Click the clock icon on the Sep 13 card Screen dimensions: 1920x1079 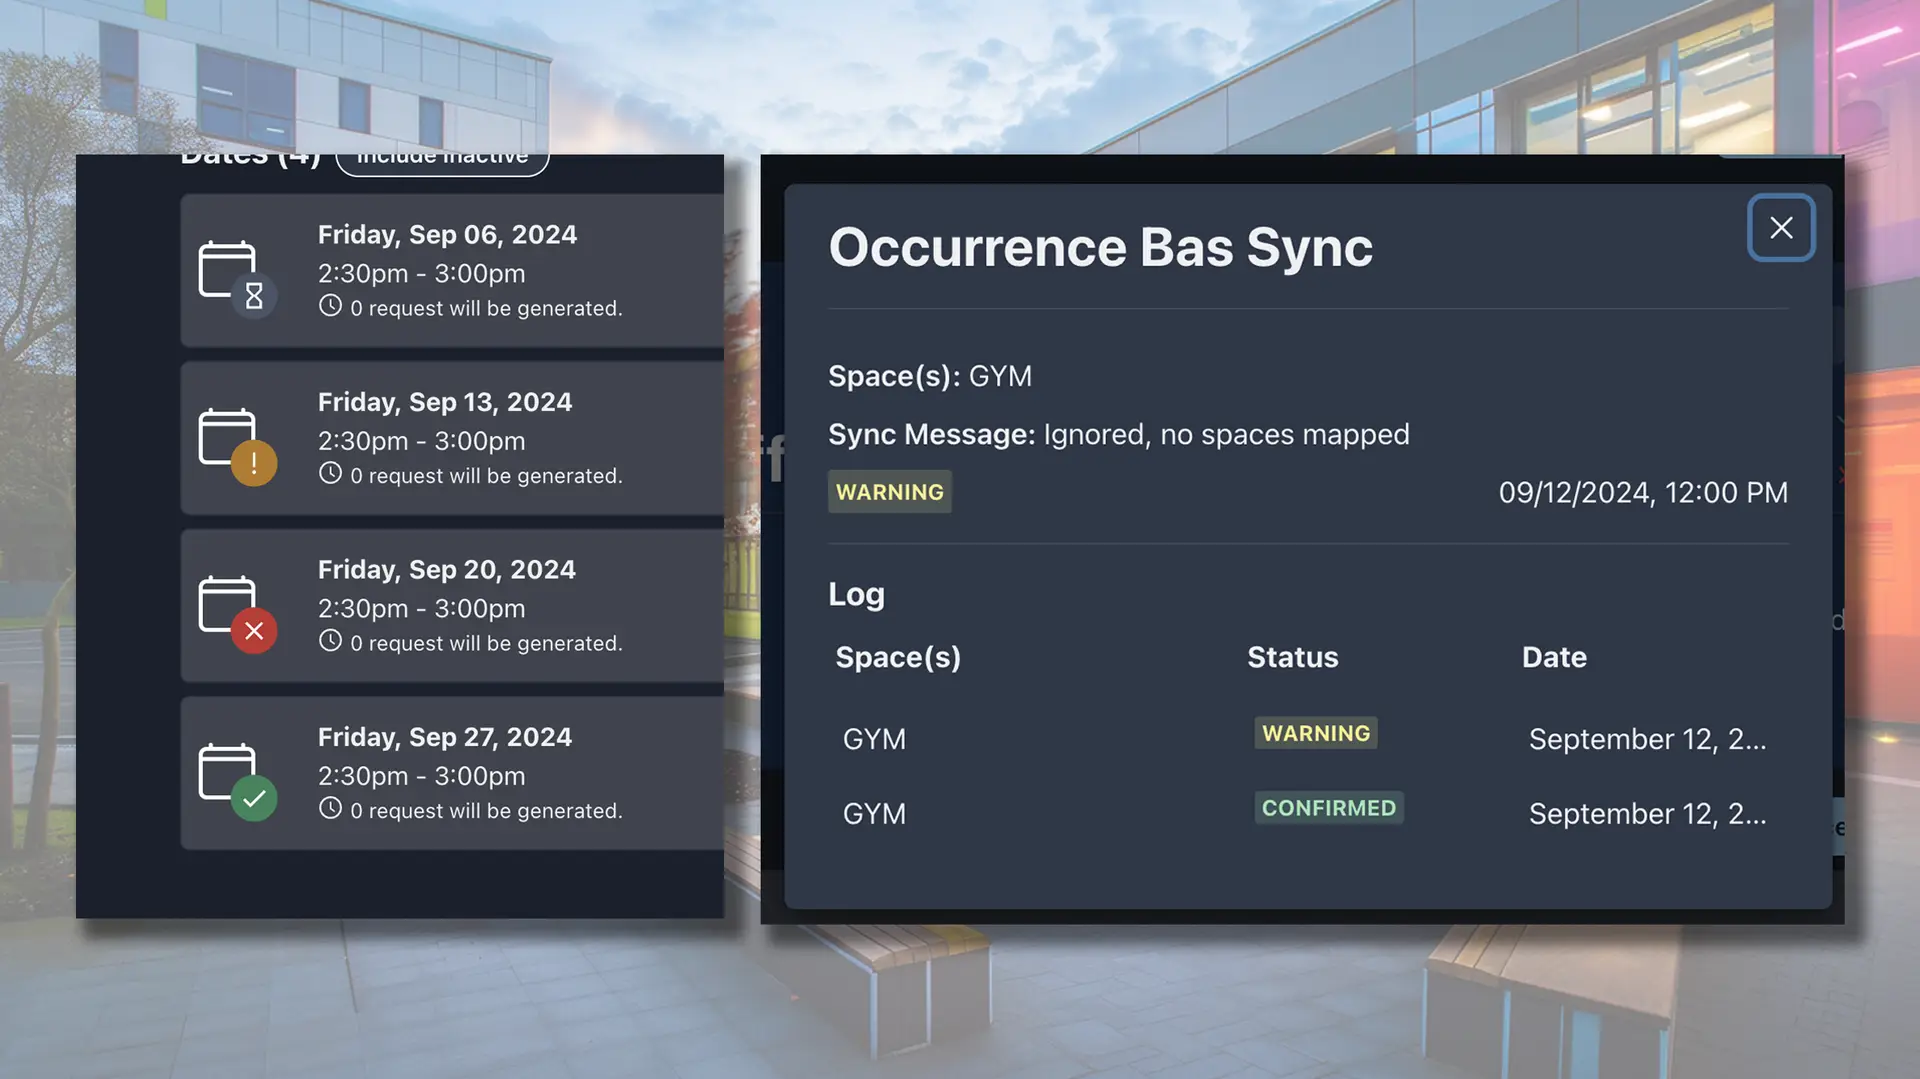(x=330, y=474)
